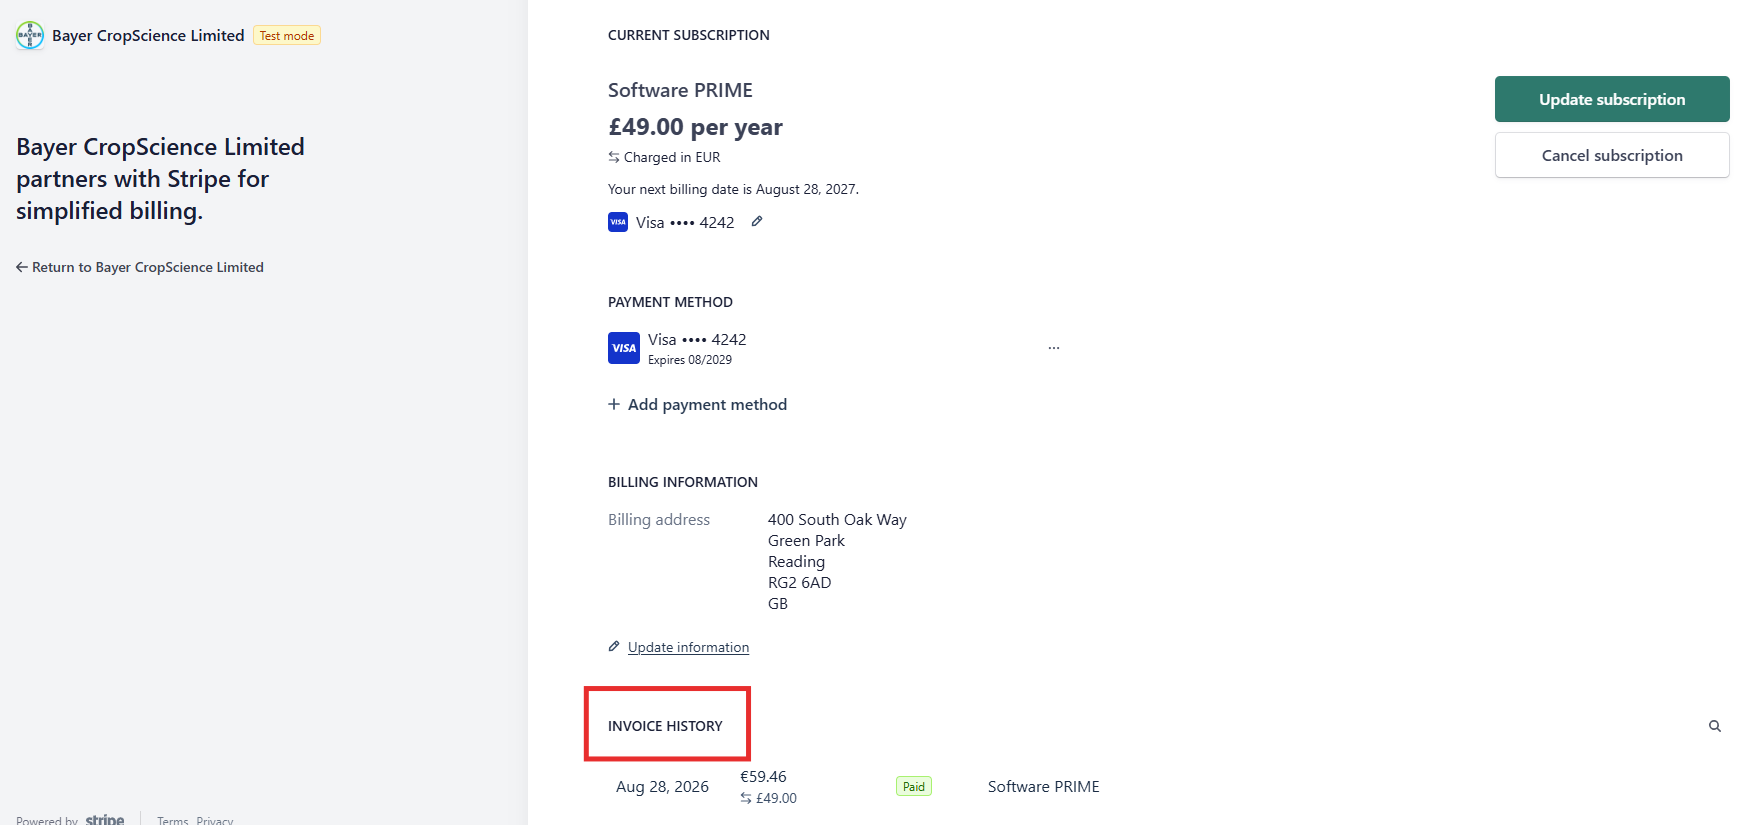The width and height of the screenshot is (1739, 825).
Task: Click the pencil icon beside Update information
Action: click(x=614, y=647)
